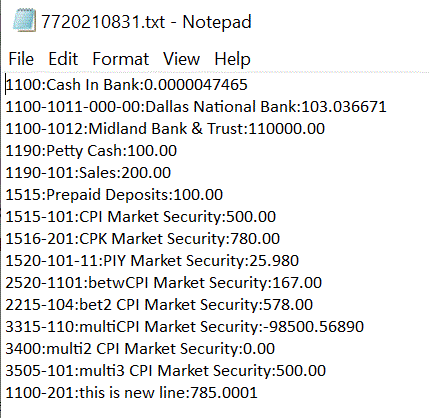Open the Help menu
The height and width of the screenshot is (418, 430).
232,59
